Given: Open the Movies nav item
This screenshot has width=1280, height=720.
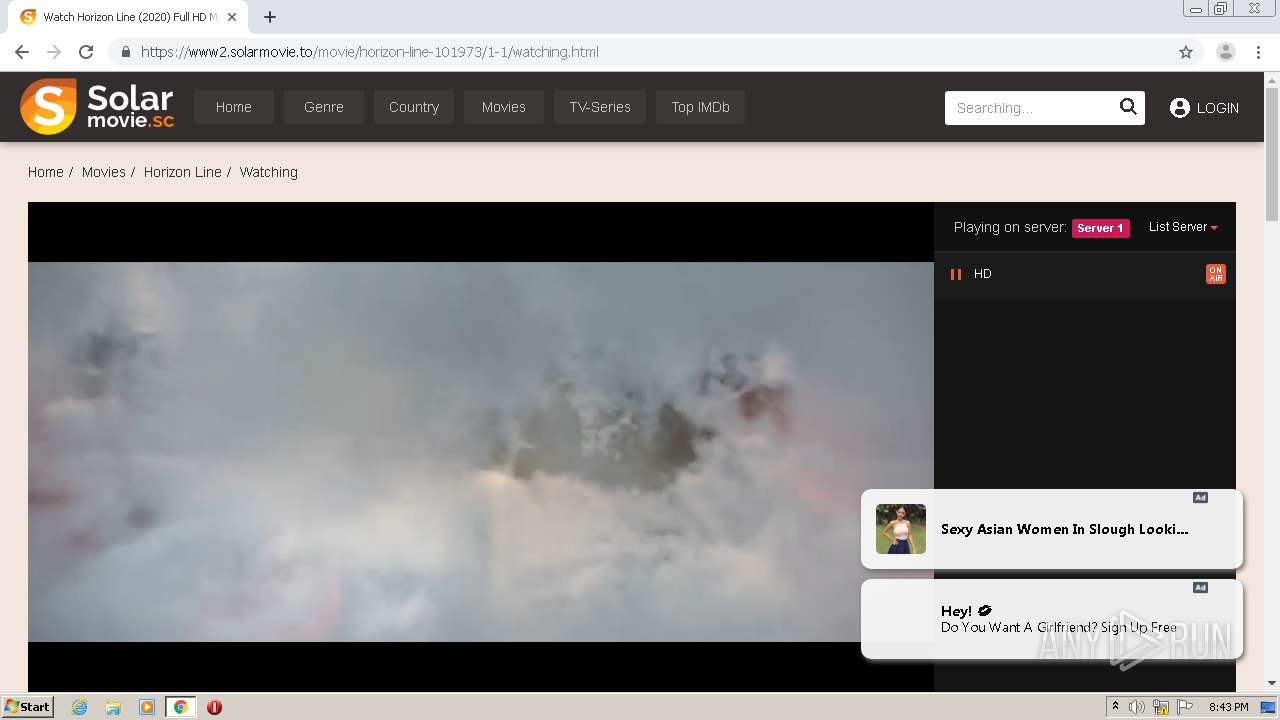Looking at the screenshot, I should [x=504, y=107].
